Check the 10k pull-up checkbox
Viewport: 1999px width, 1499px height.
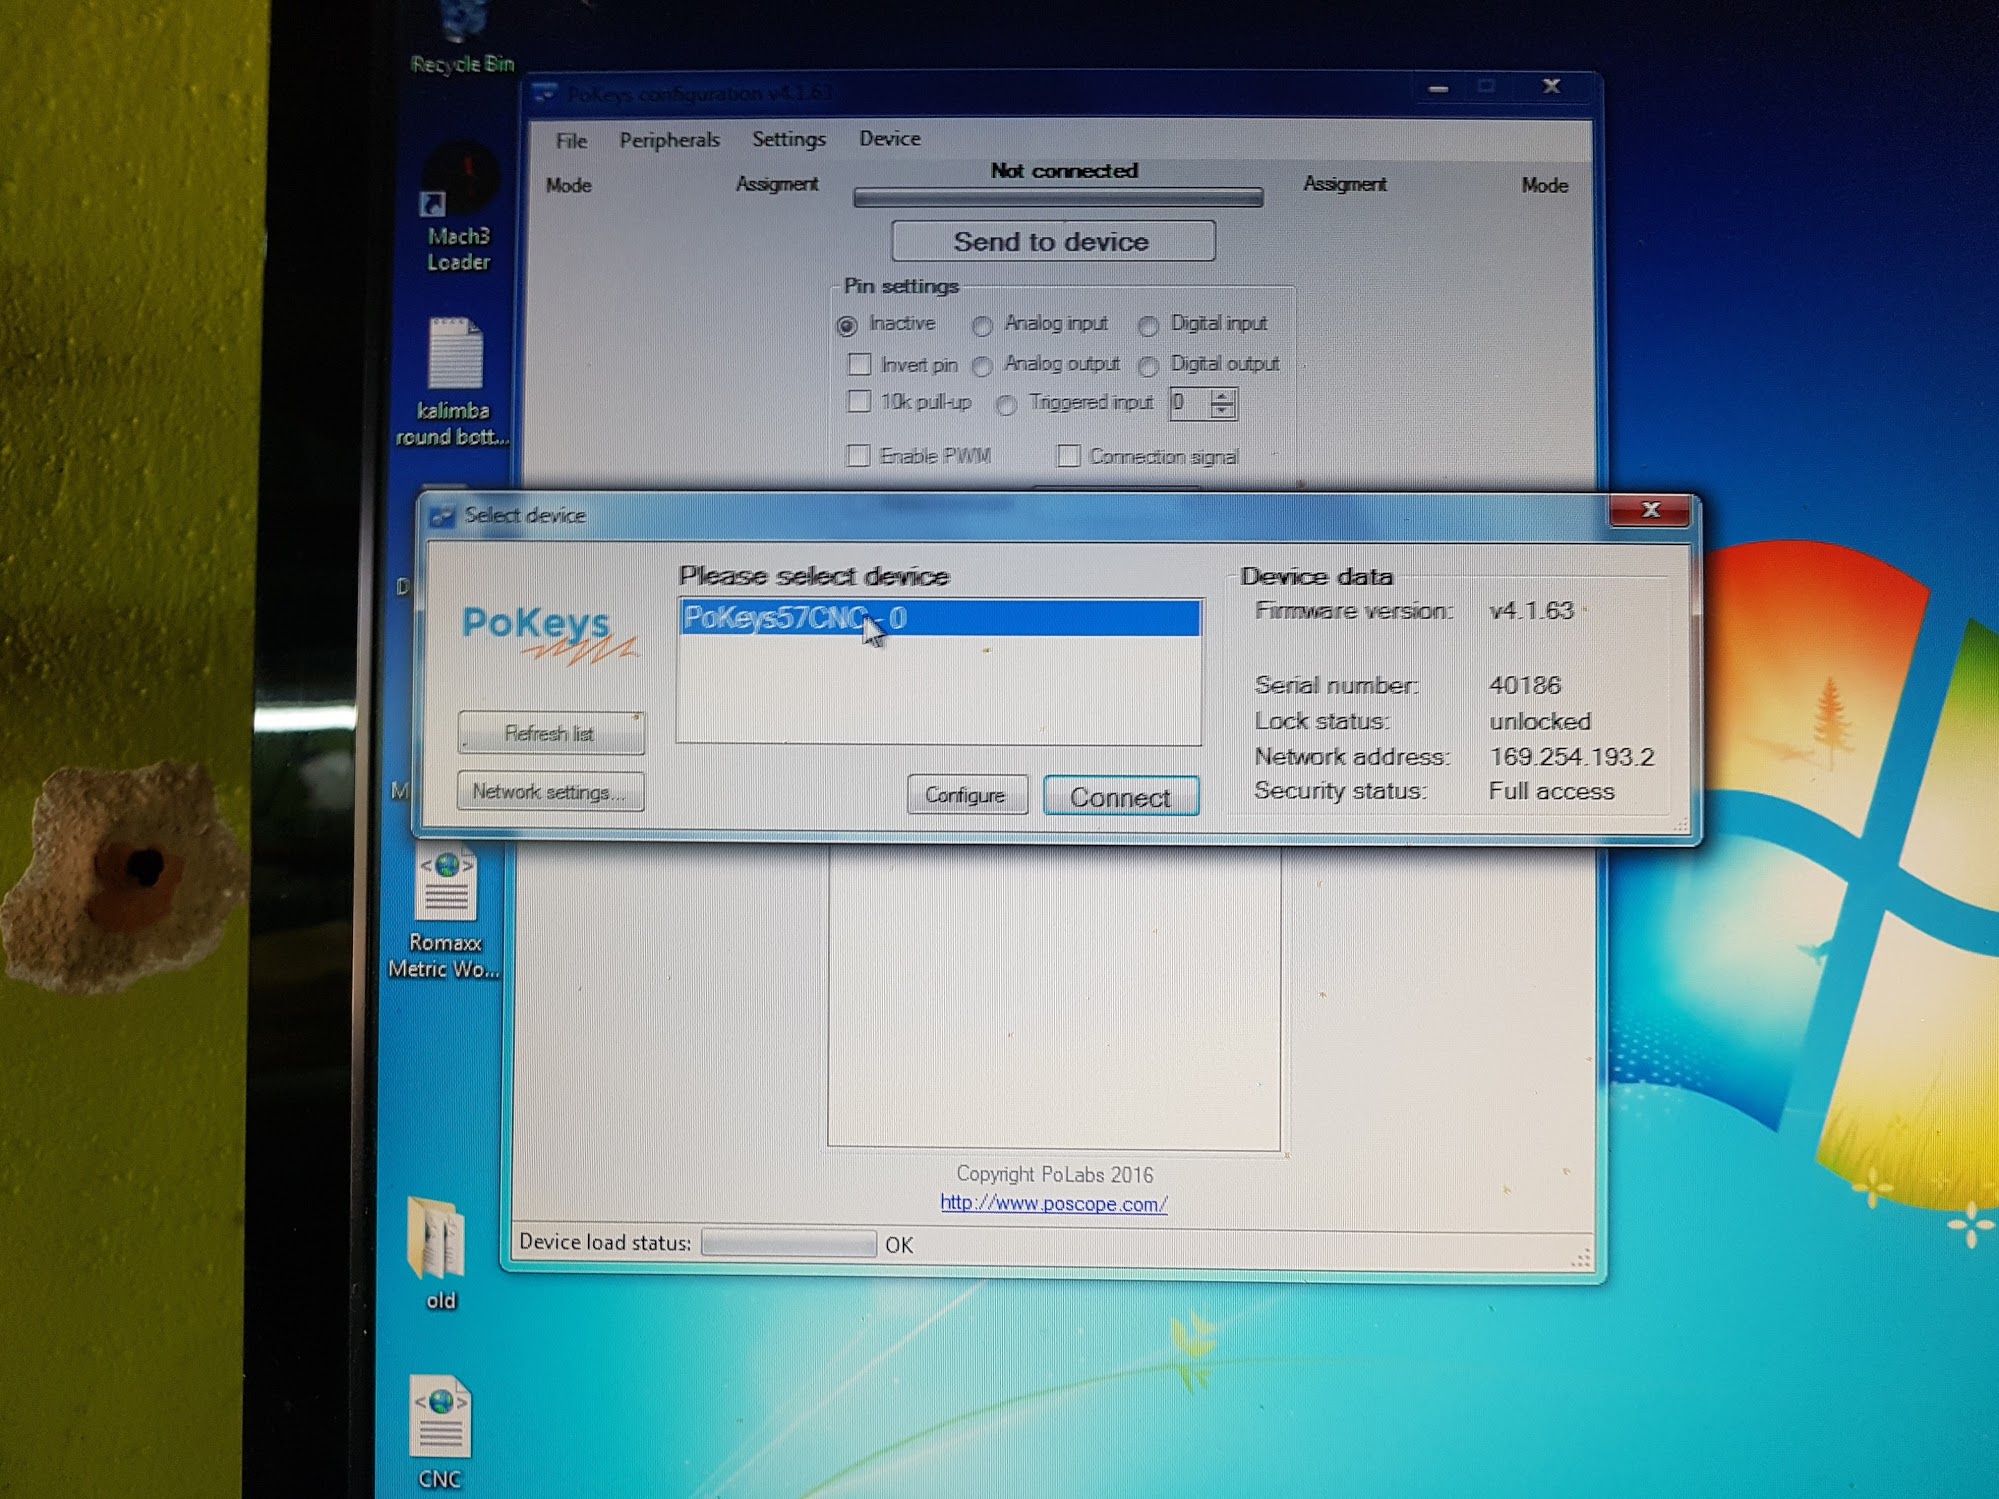click(x=859, y=402)
